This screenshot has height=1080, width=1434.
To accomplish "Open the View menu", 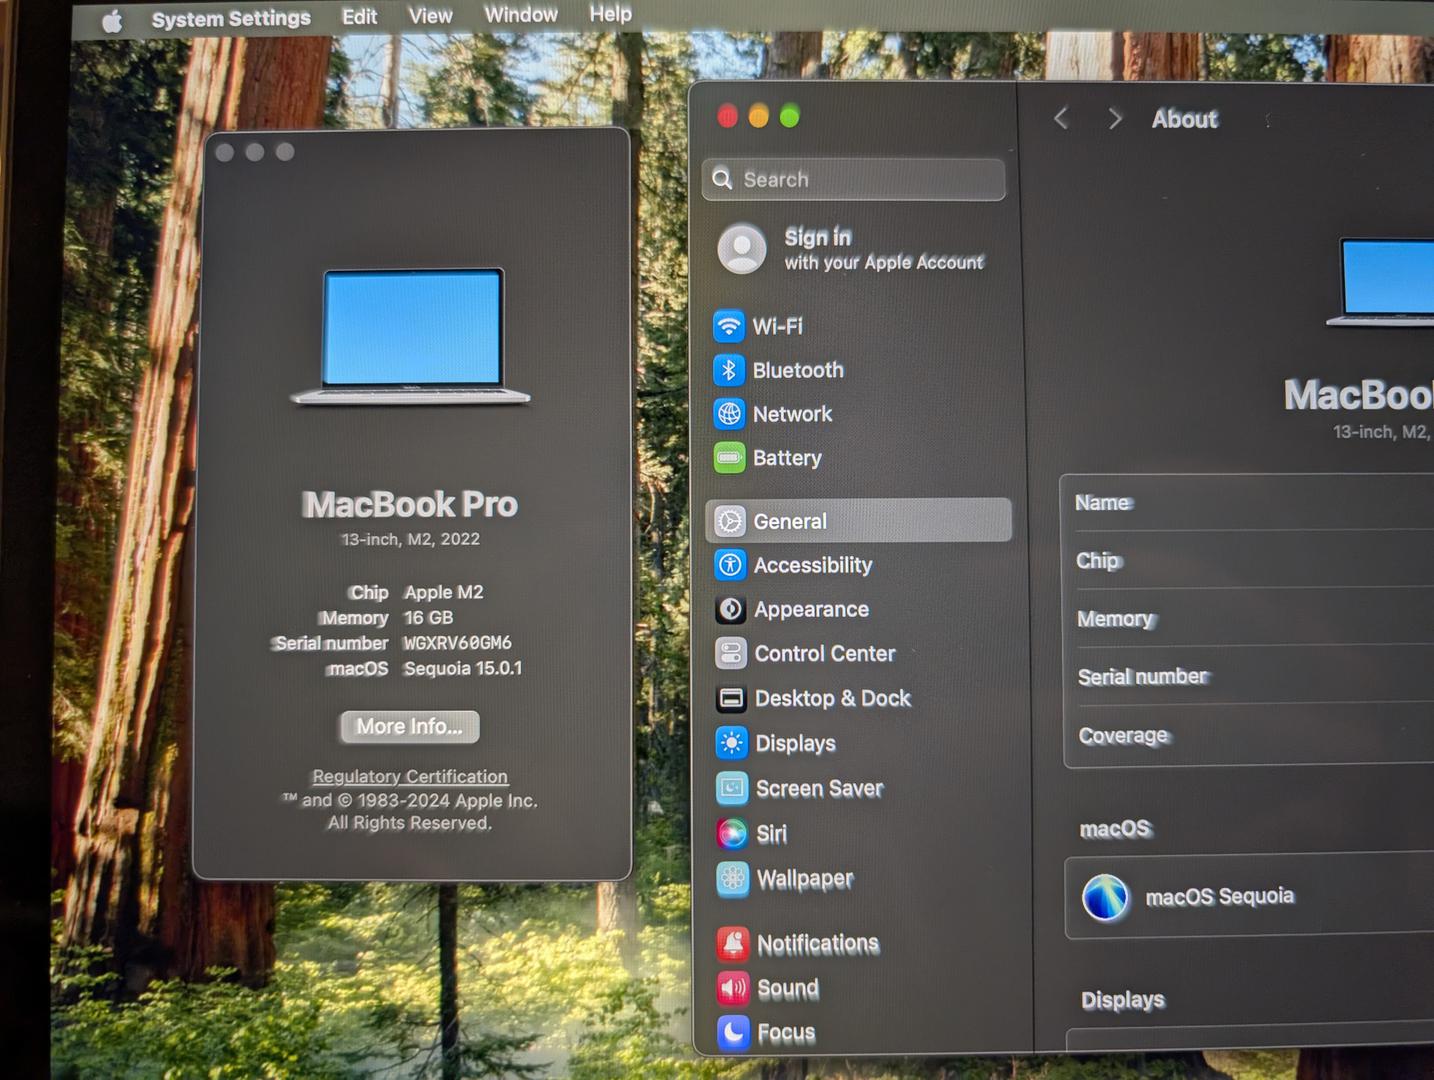I will click(430, 15).
